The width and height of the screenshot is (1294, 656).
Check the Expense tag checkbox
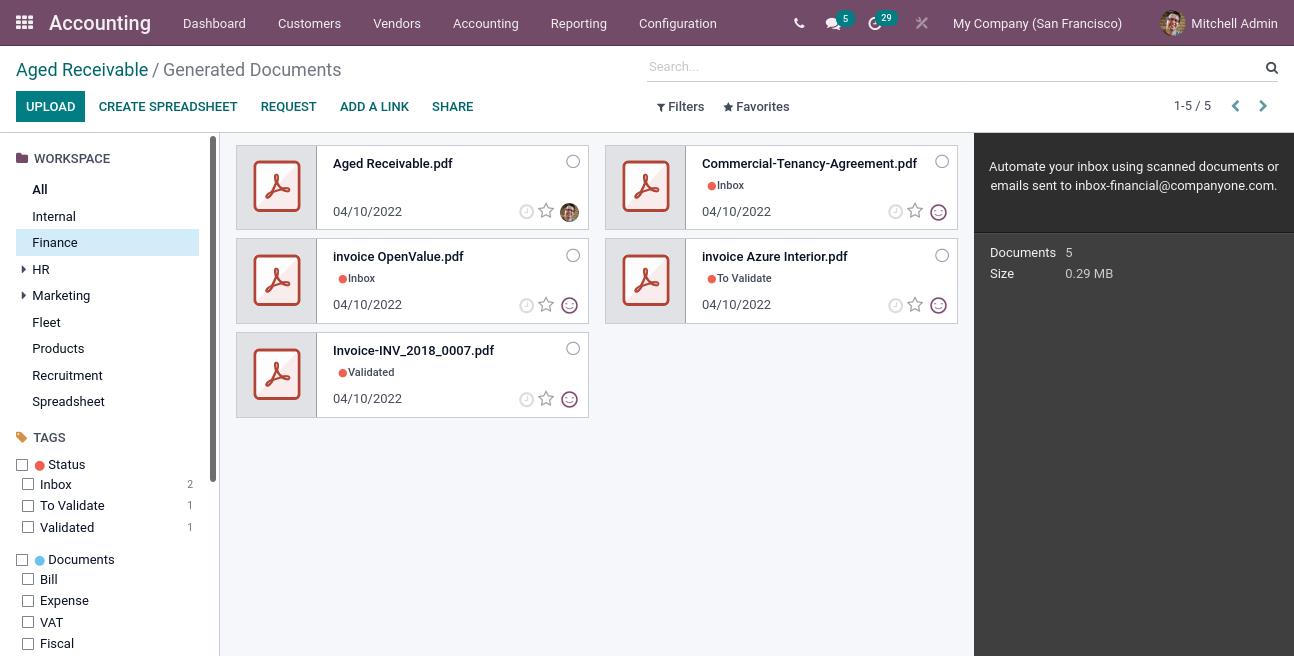point(28,601)
